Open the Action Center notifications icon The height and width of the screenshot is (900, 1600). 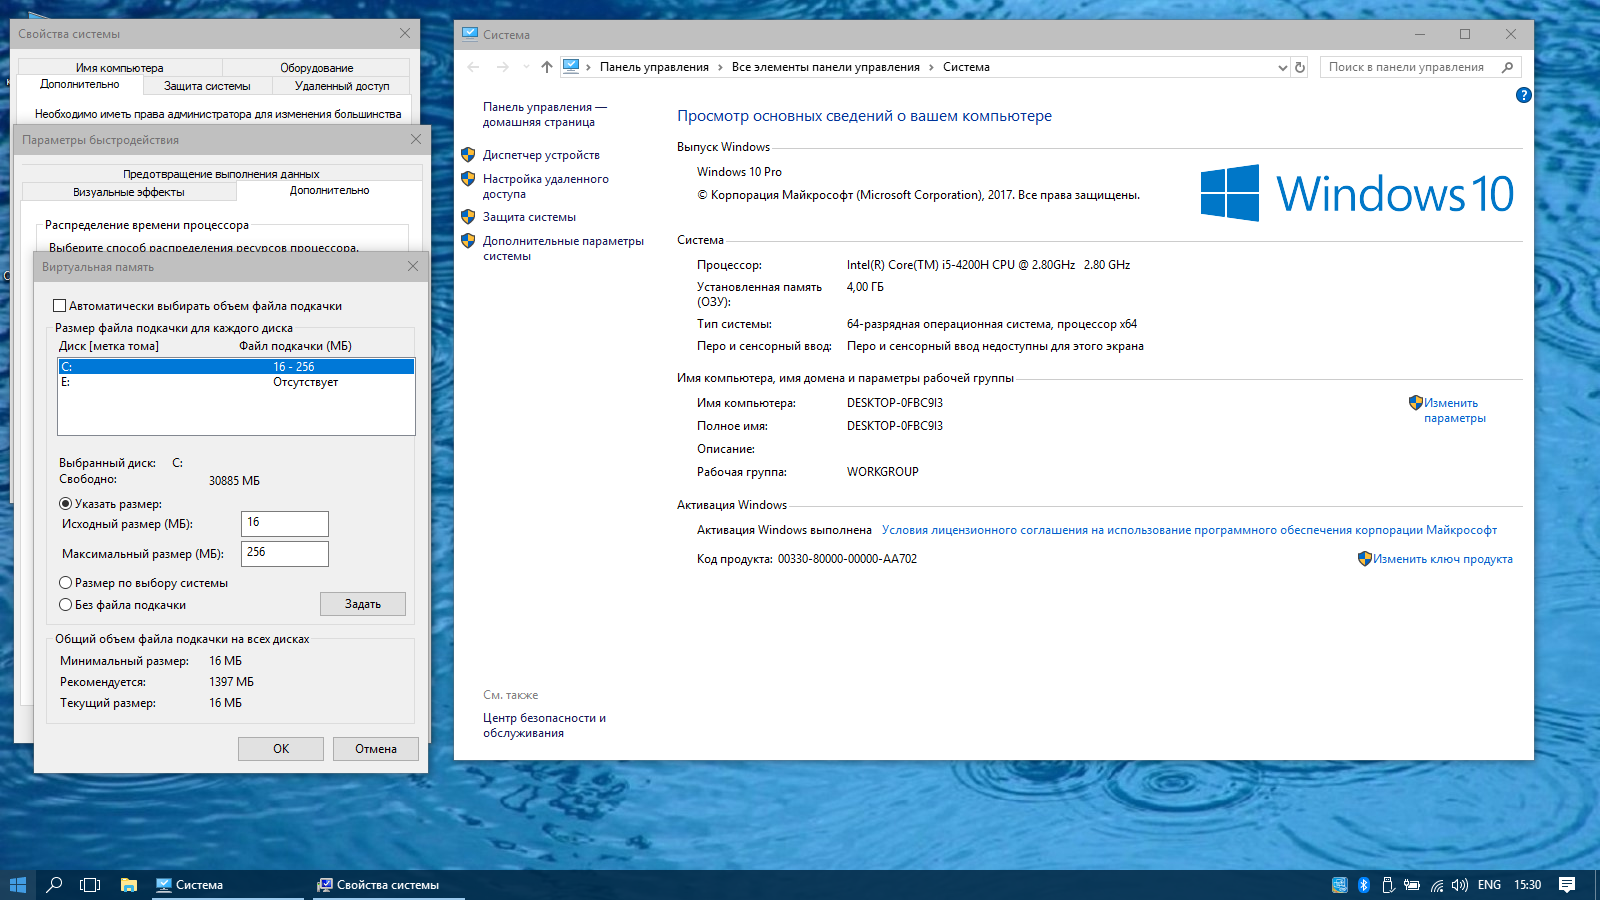click(1567, 885)
